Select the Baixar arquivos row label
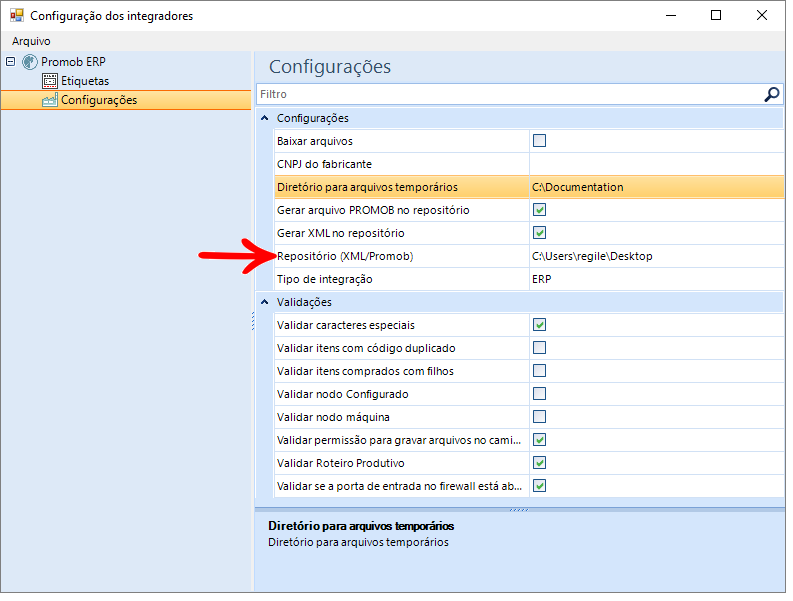The width and height of the screenshot is (793, 601). point(315,141)
